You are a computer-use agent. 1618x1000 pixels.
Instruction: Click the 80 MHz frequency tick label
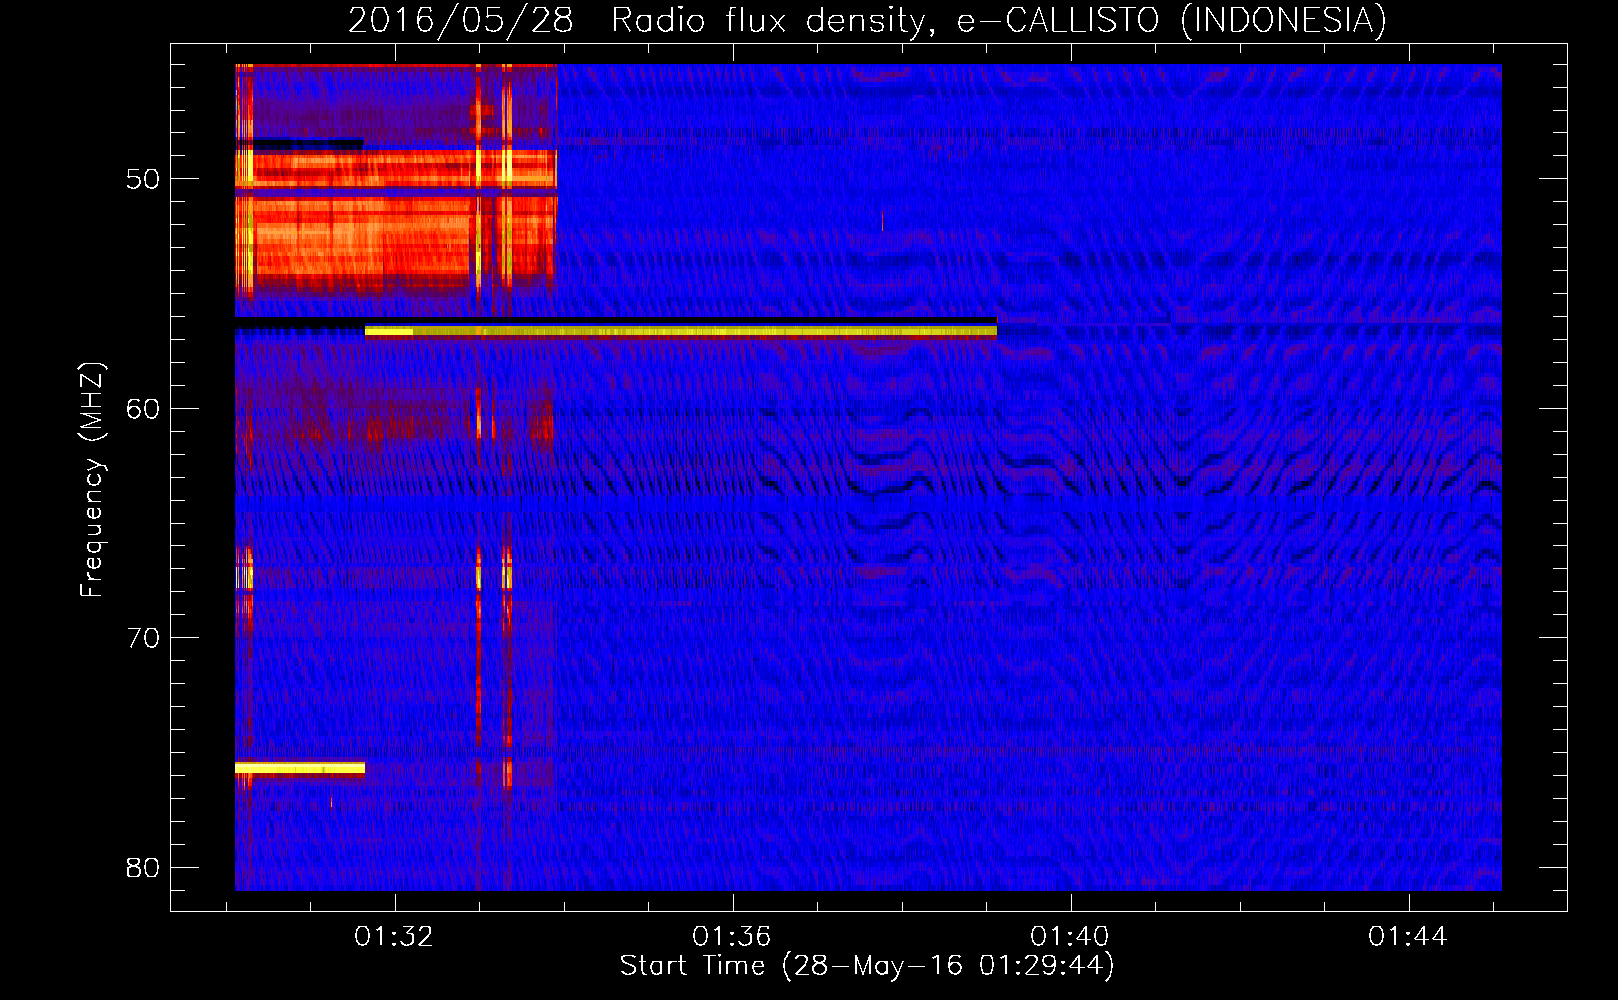coord(143,867)
